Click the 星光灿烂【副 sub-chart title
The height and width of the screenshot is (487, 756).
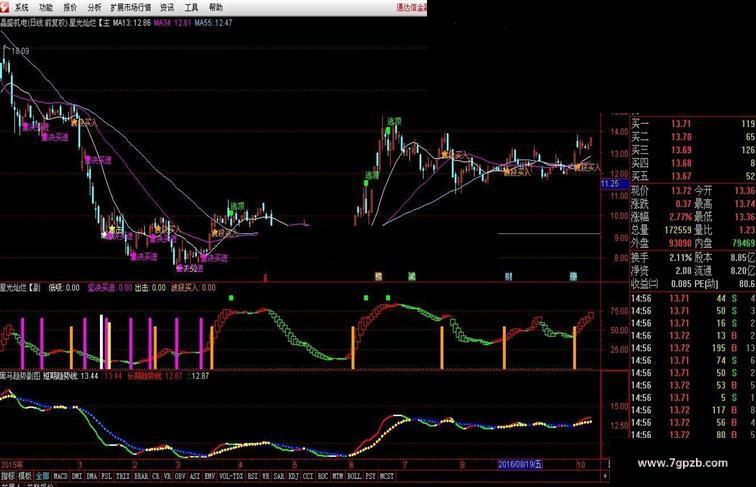click(x=20, y=288)
